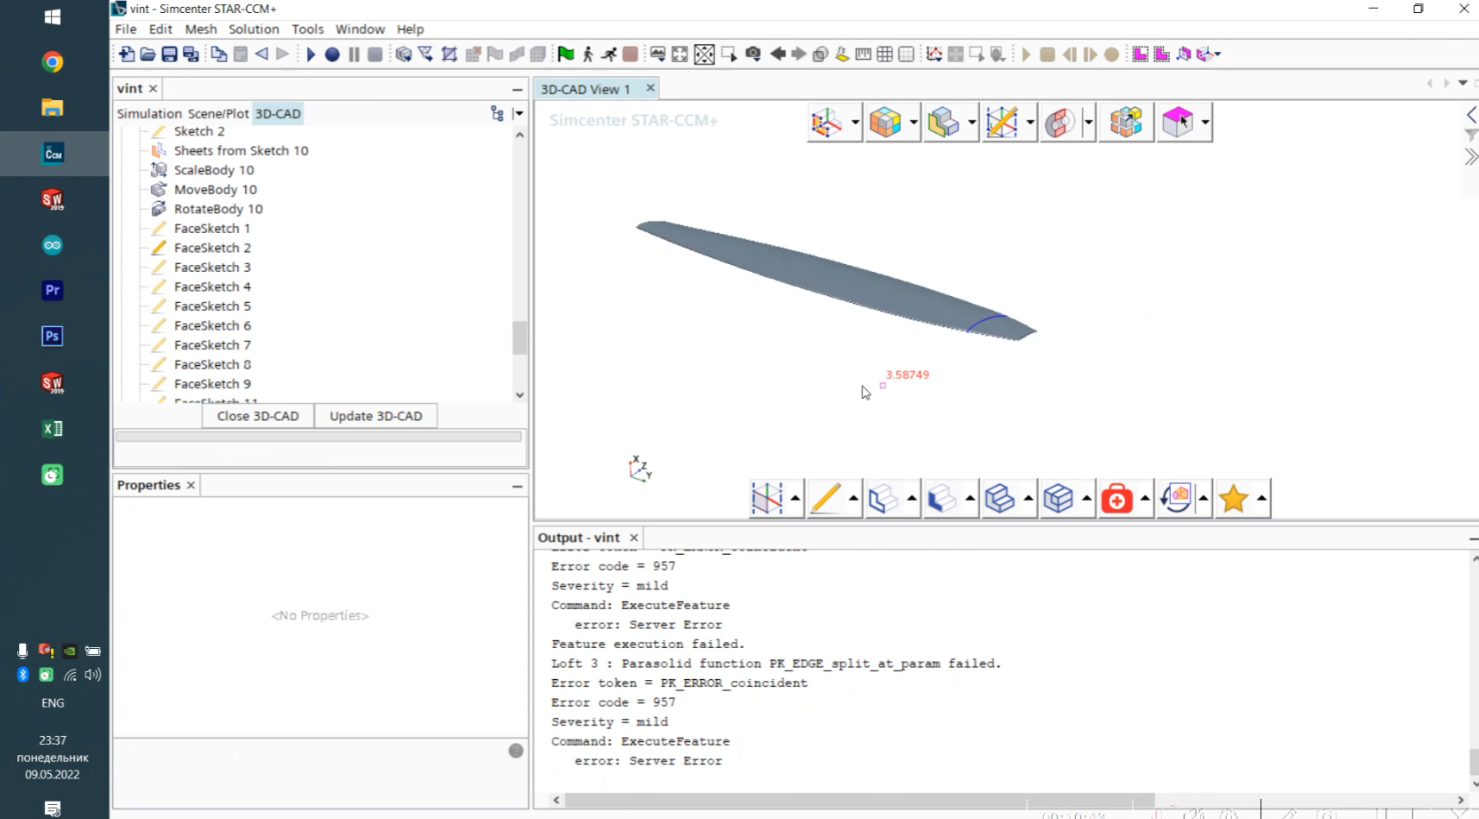Viewport: 1479px width, 819px height.
Task: Open dropdown next to magenta cube filter icon
Action: [1205, 123]
